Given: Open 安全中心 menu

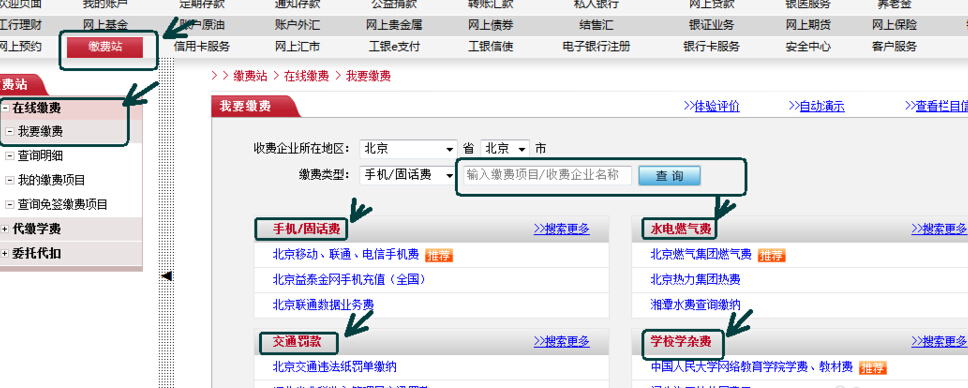Looking at the screenshot, I should 807,46.
